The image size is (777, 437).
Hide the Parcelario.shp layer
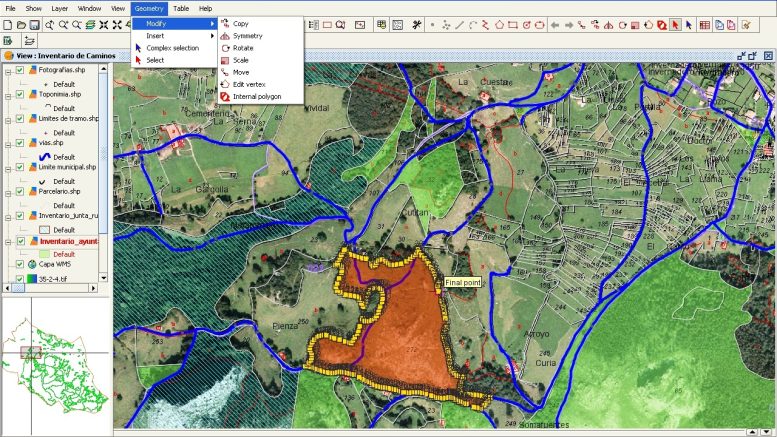pos(20,191)
